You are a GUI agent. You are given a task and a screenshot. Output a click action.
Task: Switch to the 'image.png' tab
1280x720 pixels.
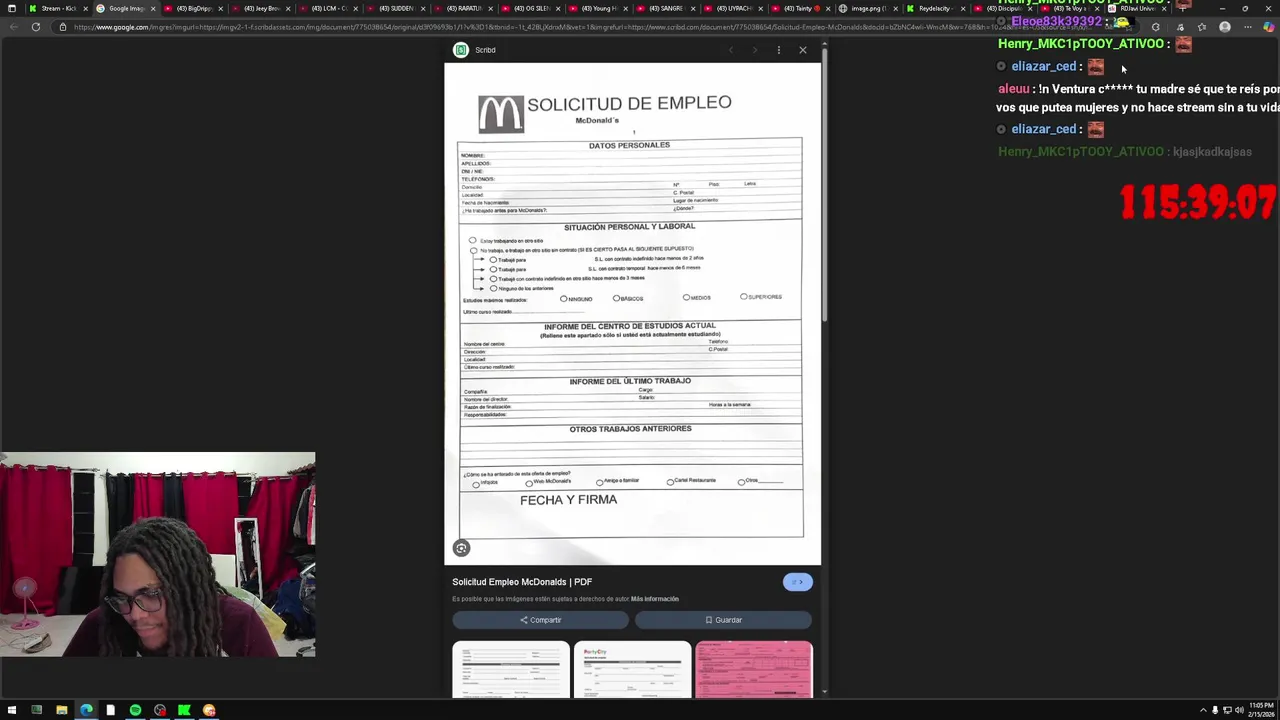point(870,8)
